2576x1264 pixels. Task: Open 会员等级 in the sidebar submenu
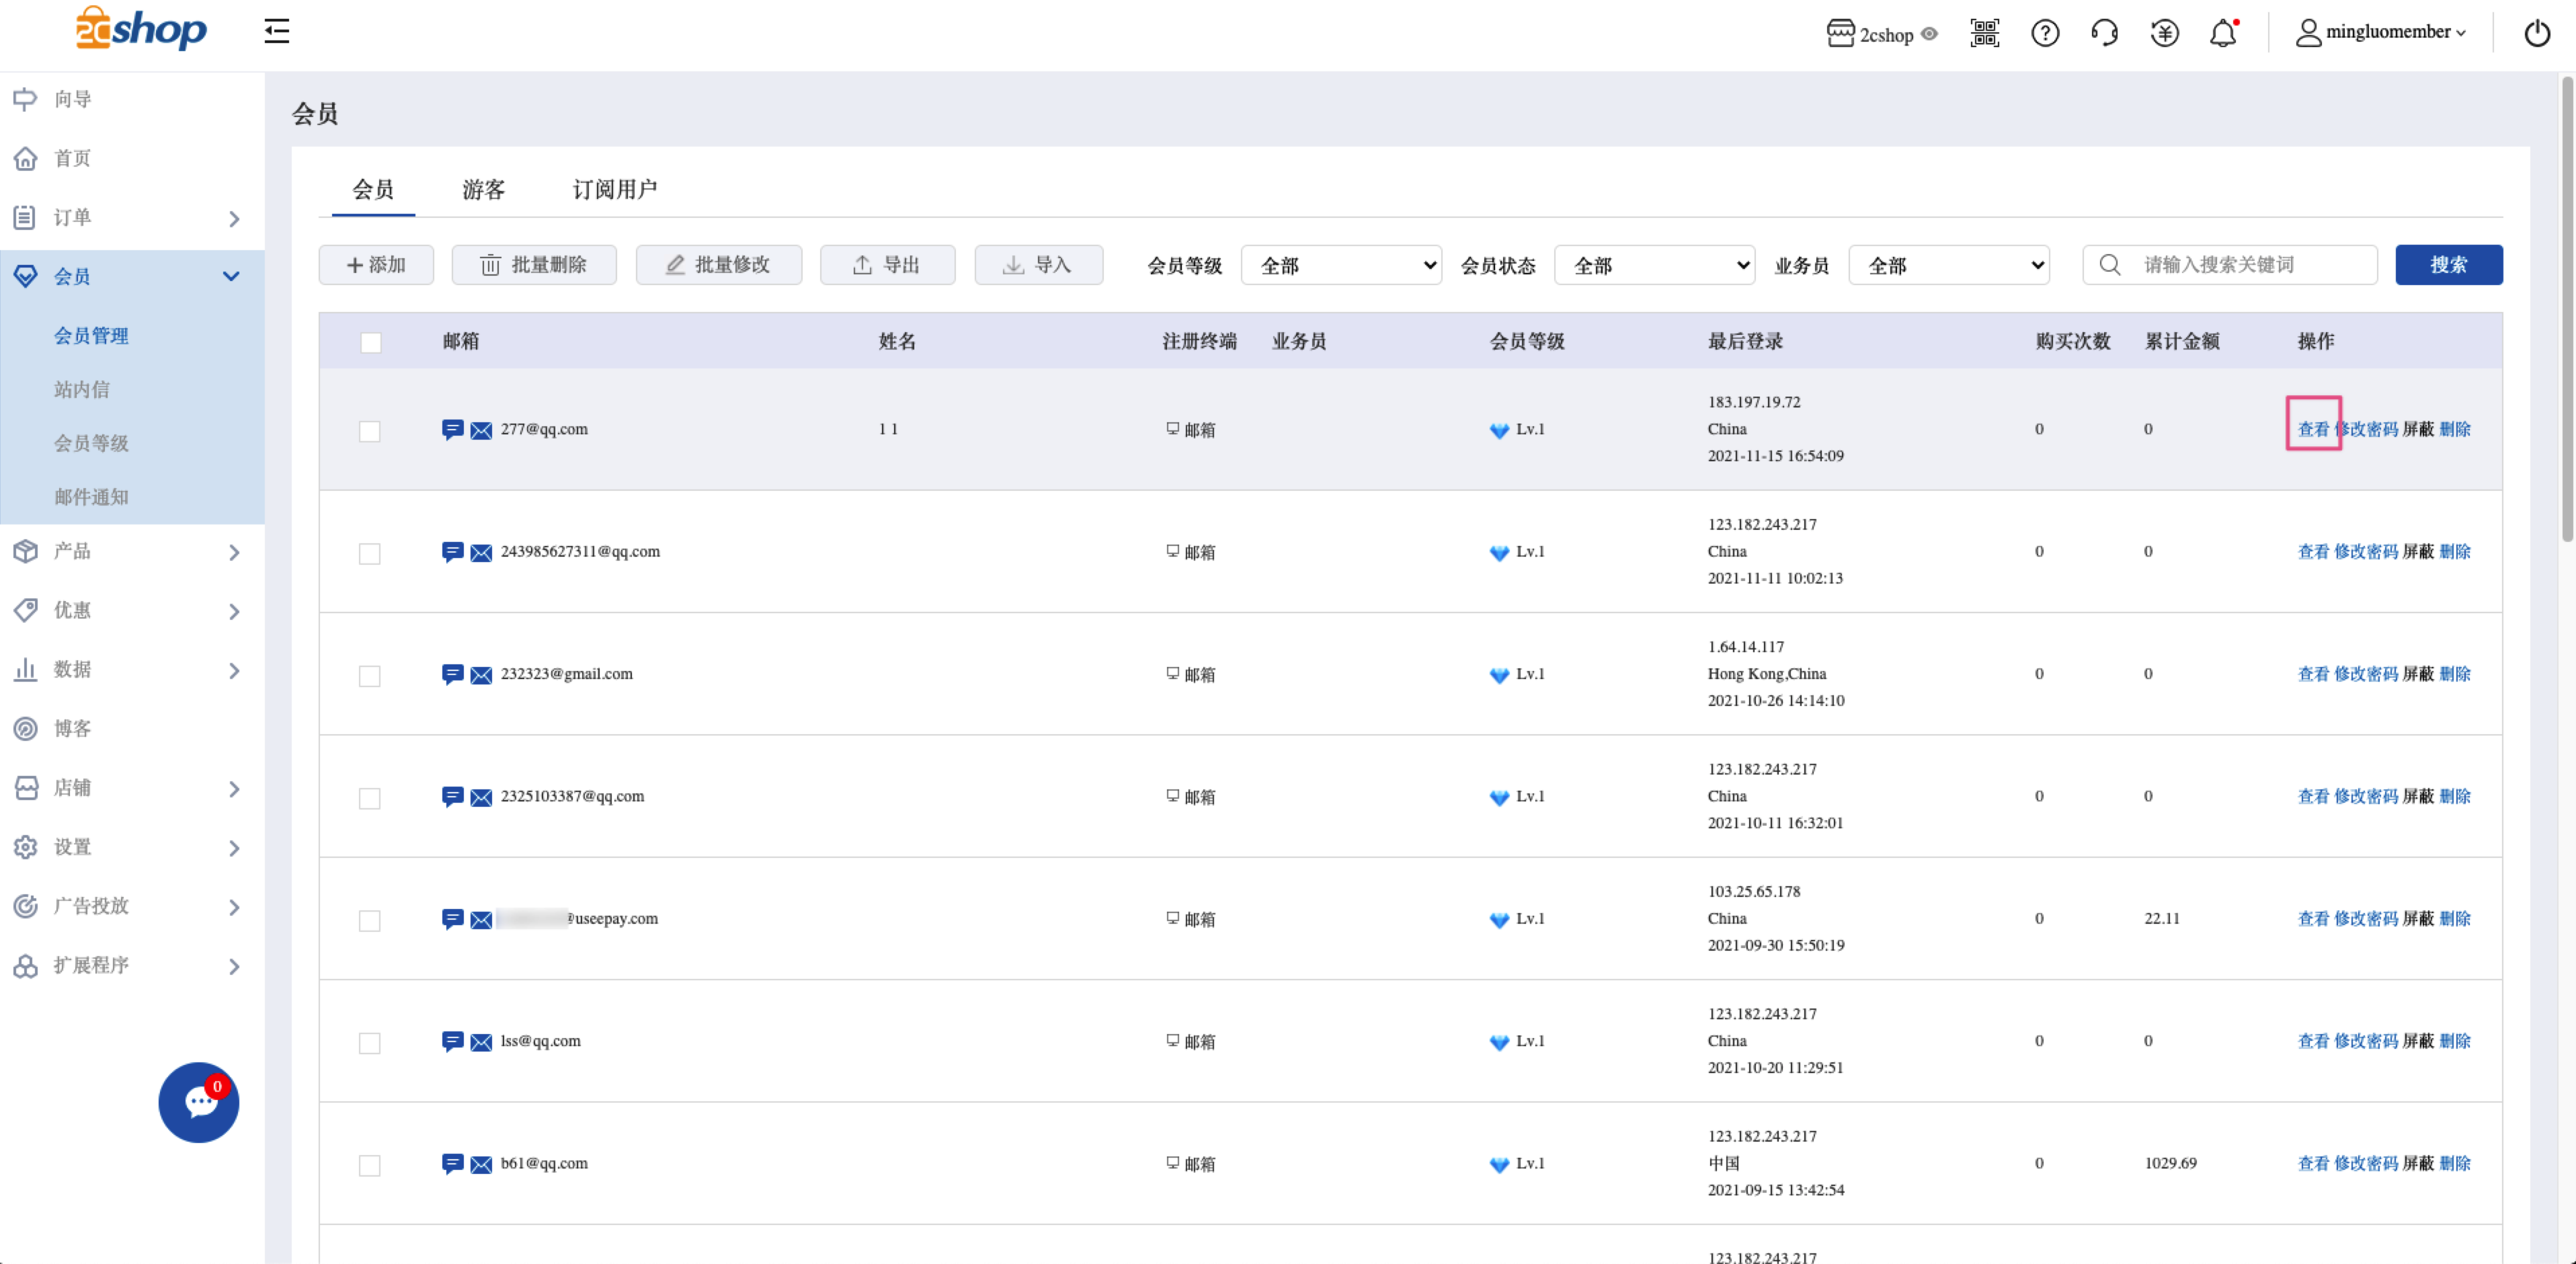[x=91, y=443]
